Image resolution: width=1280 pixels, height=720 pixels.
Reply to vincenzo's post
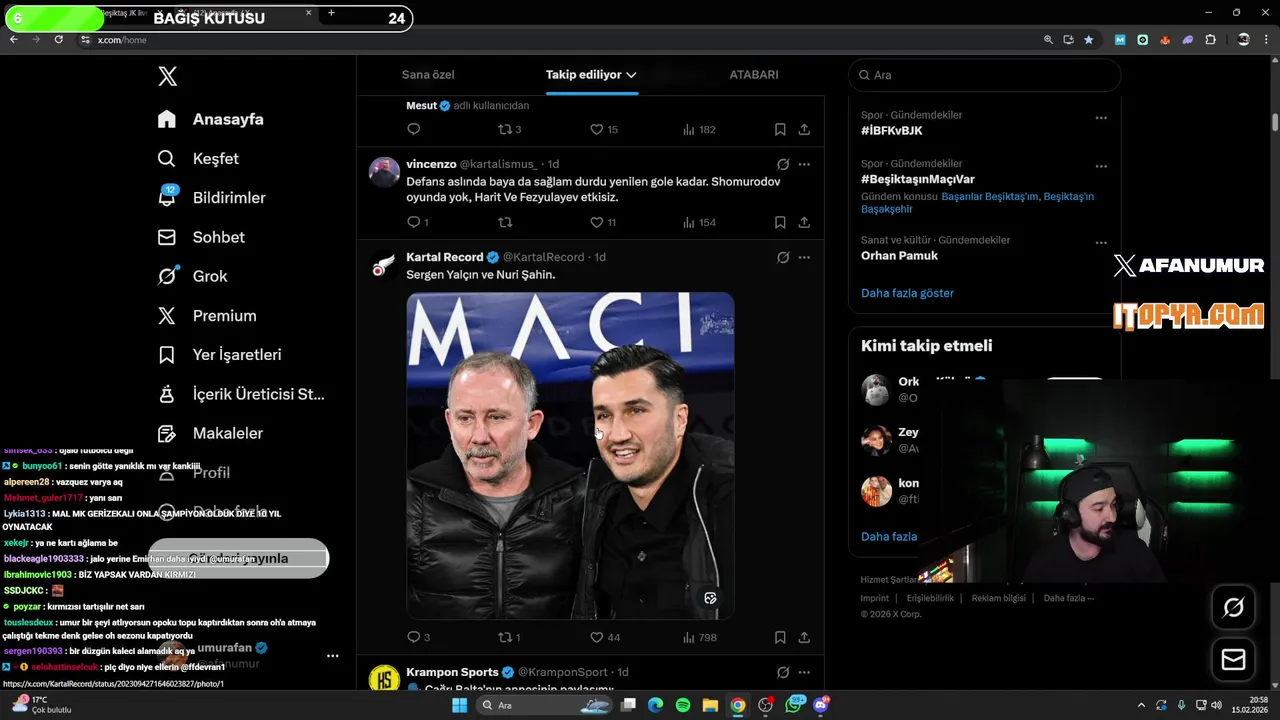414,222
